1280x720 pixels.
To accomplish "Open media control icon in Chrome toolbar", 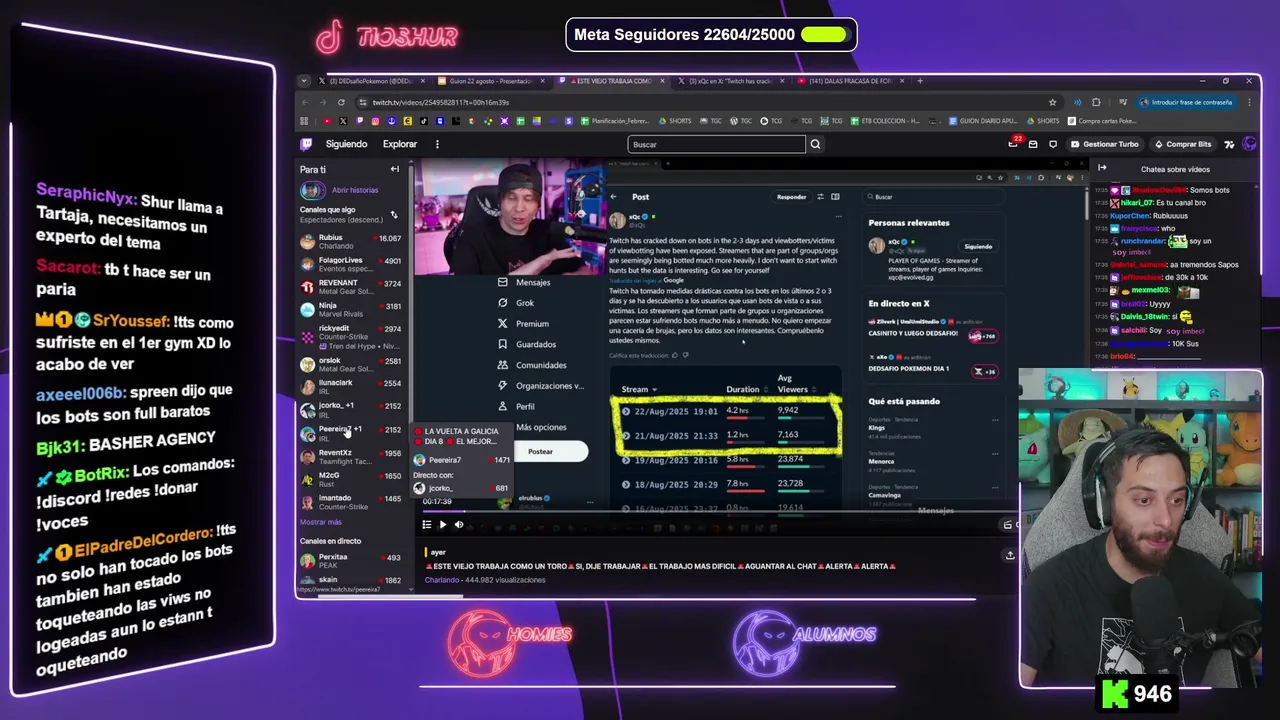I will point(1123,102).
